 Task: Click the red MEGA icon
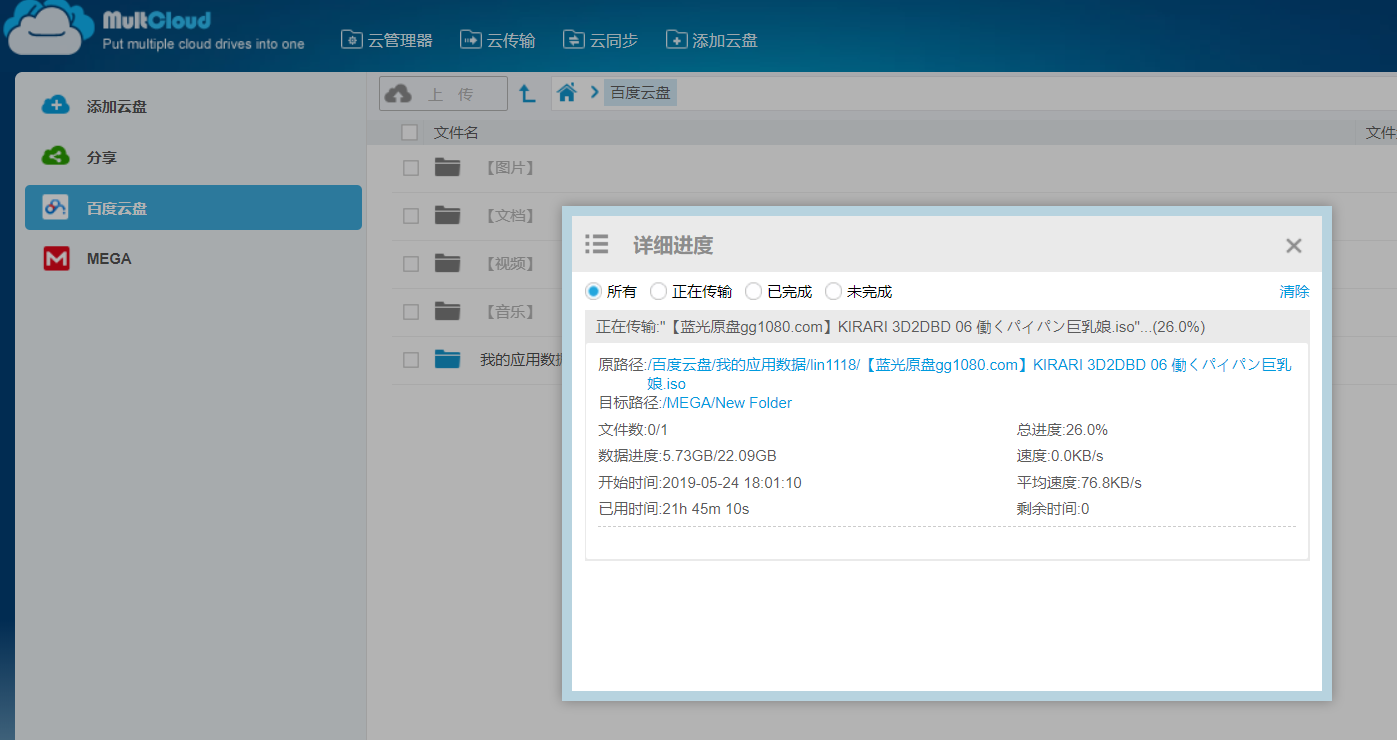click(56, 259)
